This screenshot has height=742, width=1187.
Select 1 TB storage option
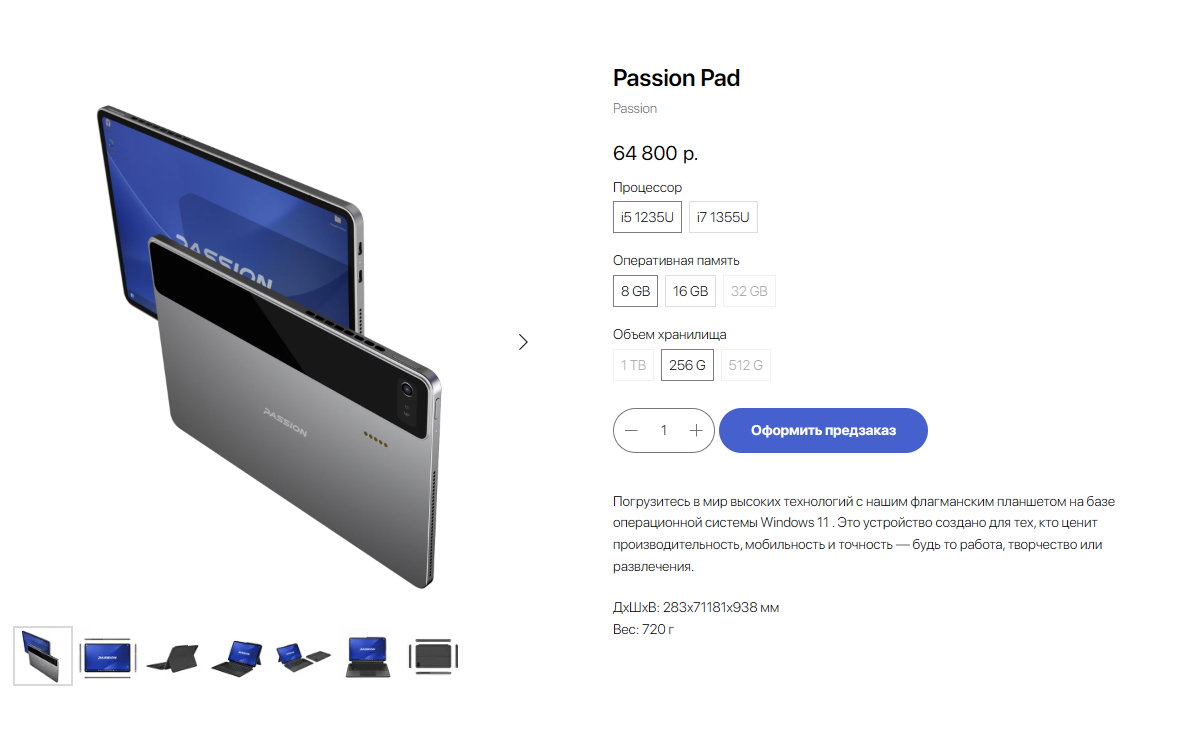coord(634,366)
